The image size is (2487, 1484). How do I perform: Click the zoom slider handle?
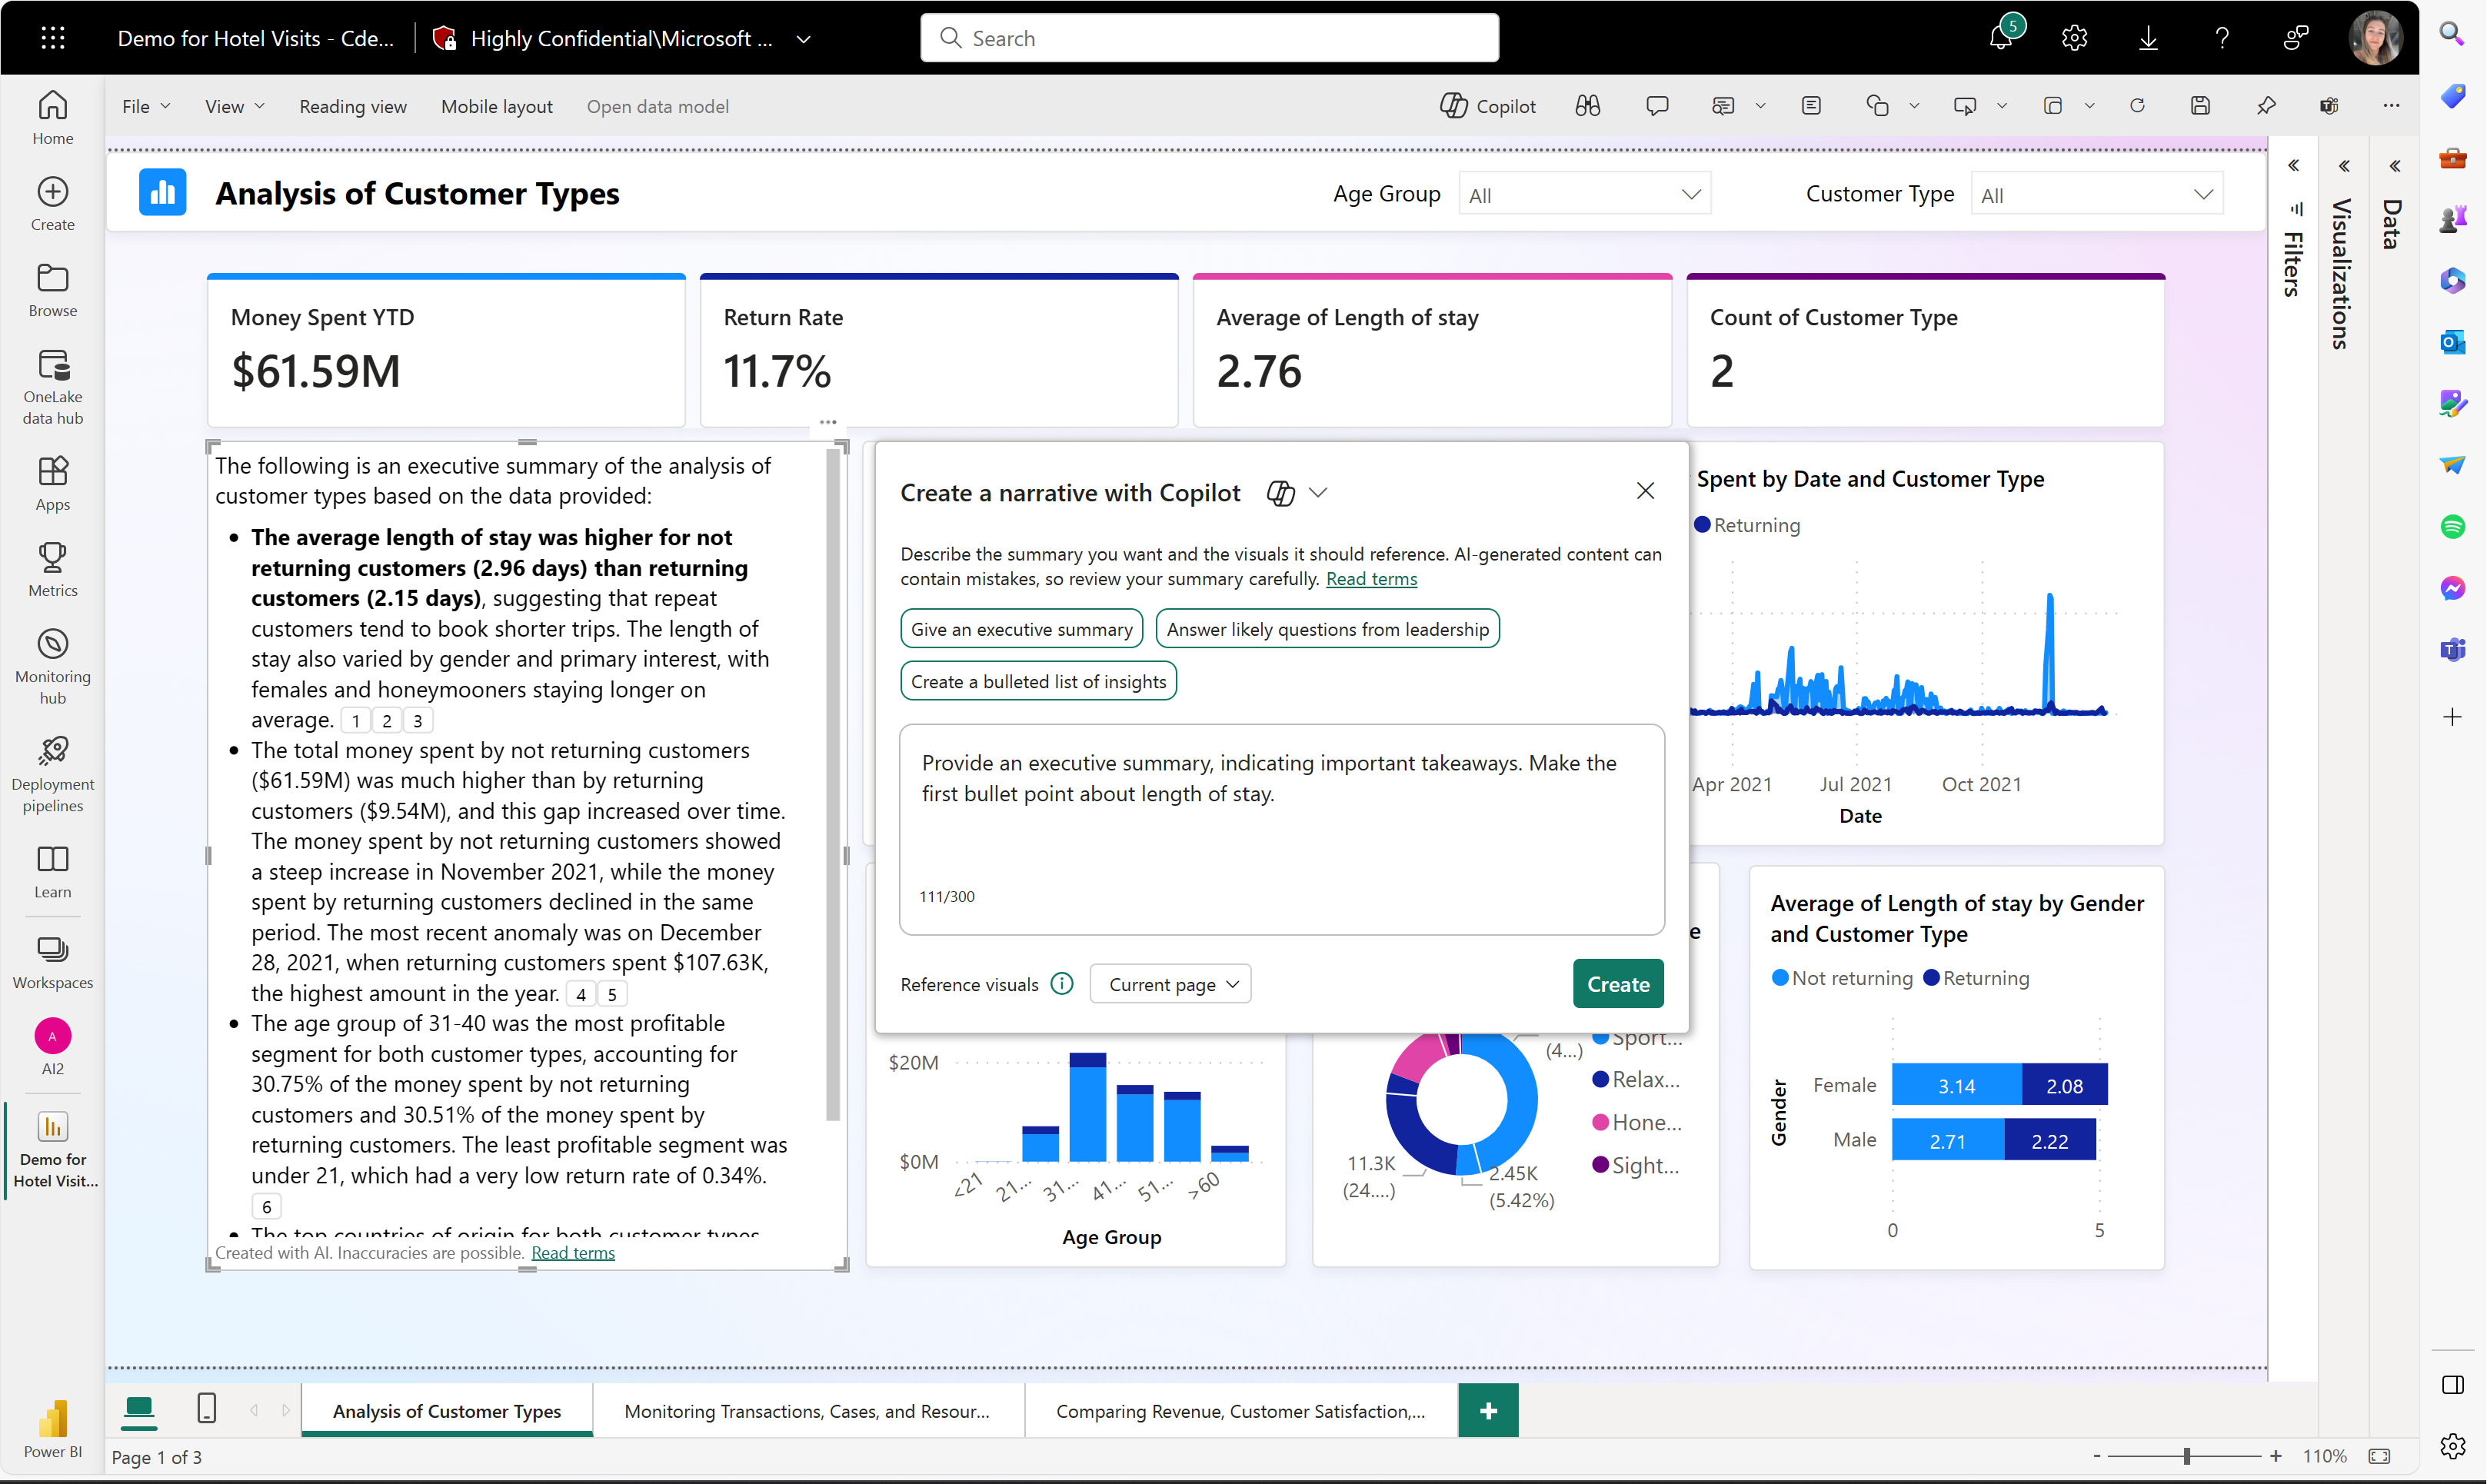pyautogui.click(x=2187, y=1456)
